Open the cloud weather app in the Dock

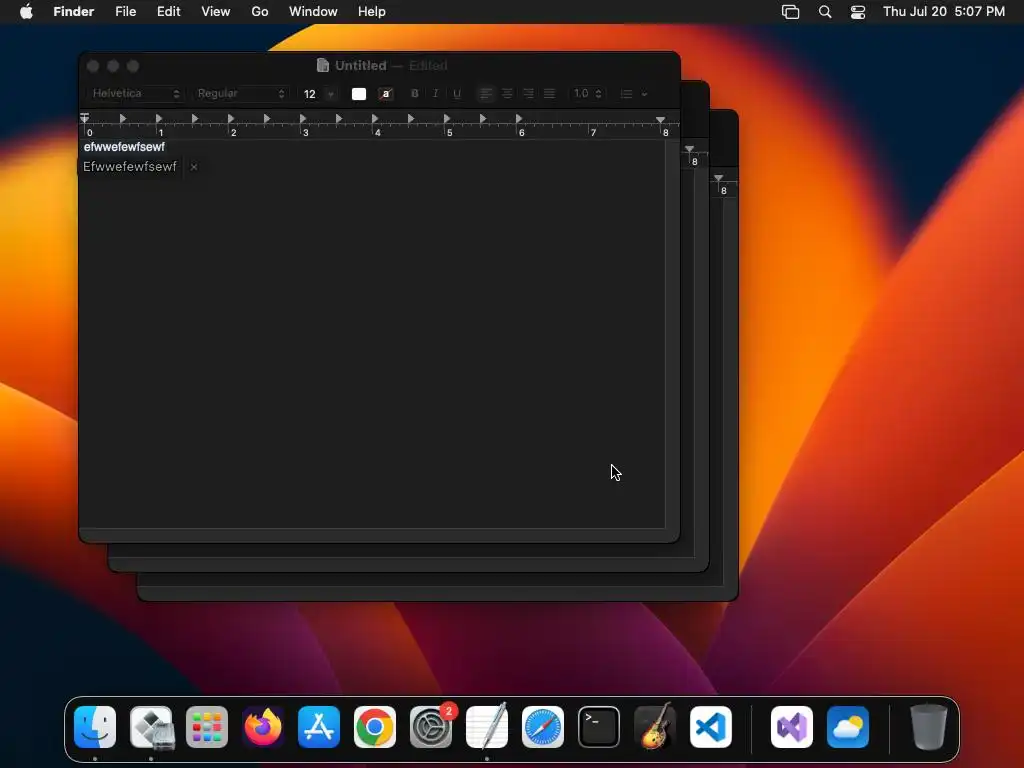[848, 727]
